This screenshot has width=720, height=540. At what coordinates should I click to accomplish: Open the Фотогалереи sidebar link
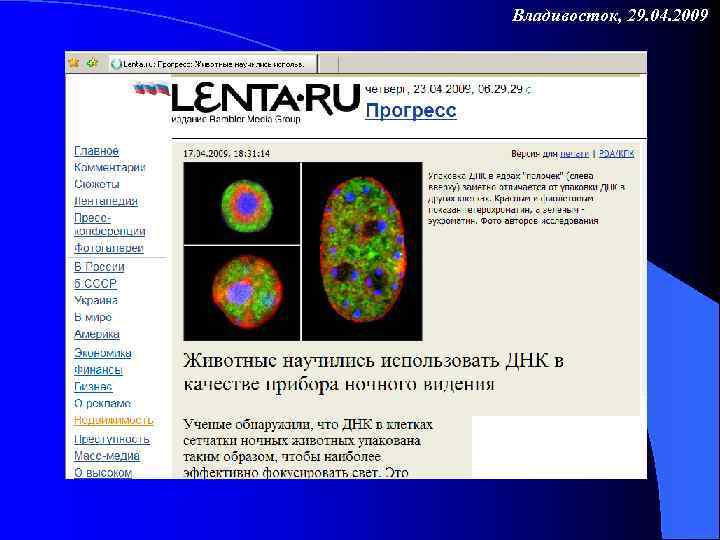[x=109, y=248]
